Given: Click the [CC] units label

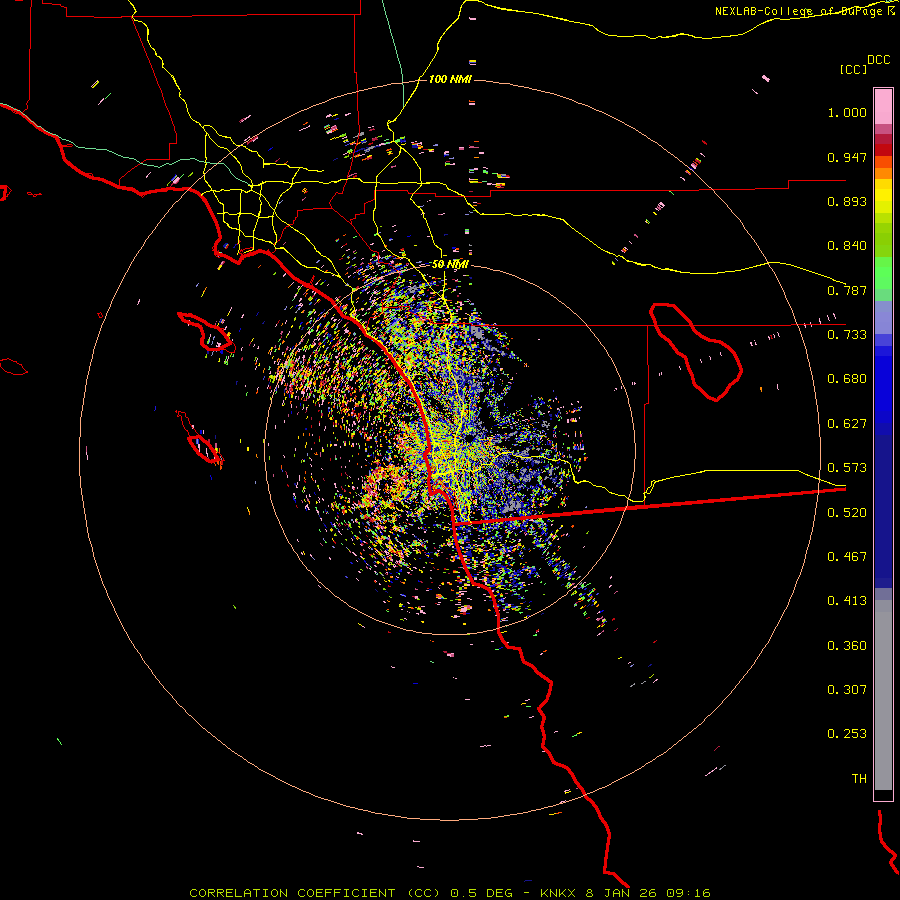Looking at the screenshot, I should tap(853, 69).
